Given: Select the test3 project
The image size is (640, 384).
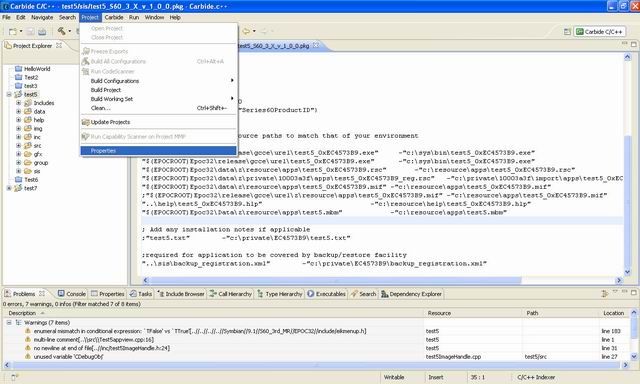Looking at the screenshot, I should click(31, 86).
